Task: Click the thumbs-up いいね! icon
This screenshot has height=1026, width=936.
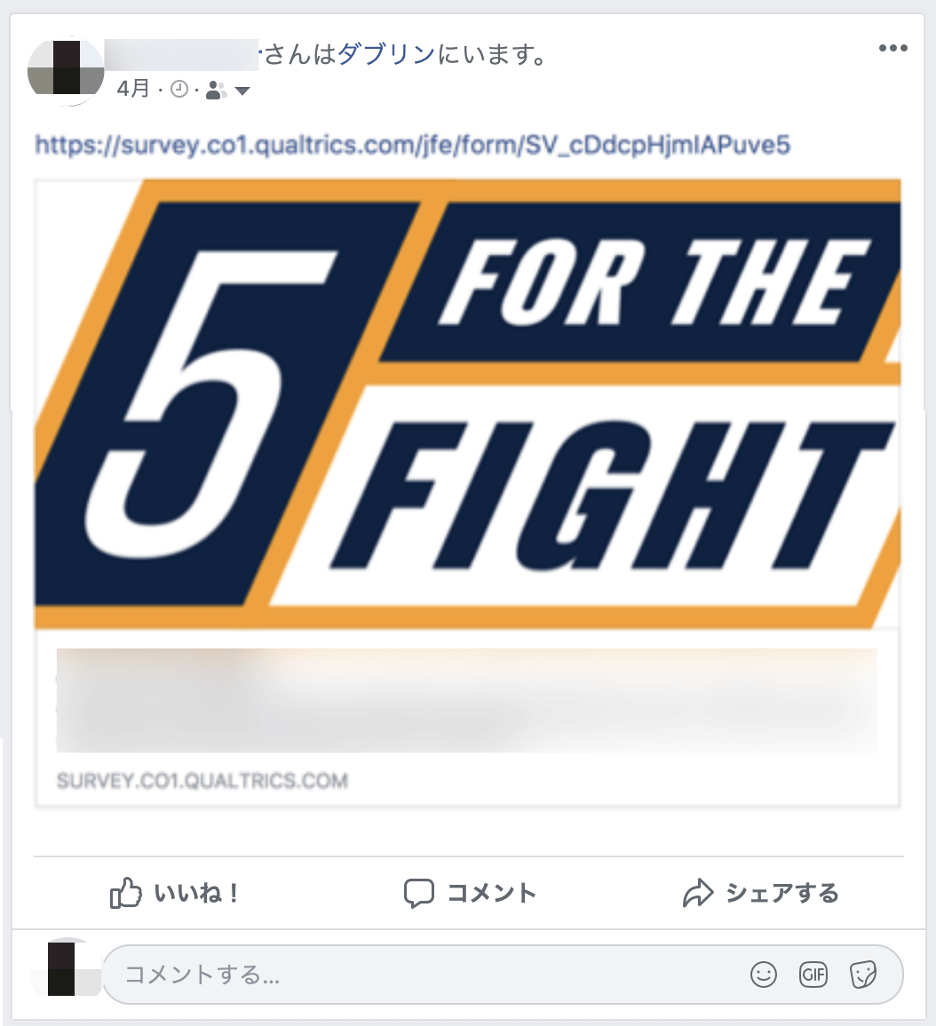Action: pyautogui.click(x=126, y=893)
